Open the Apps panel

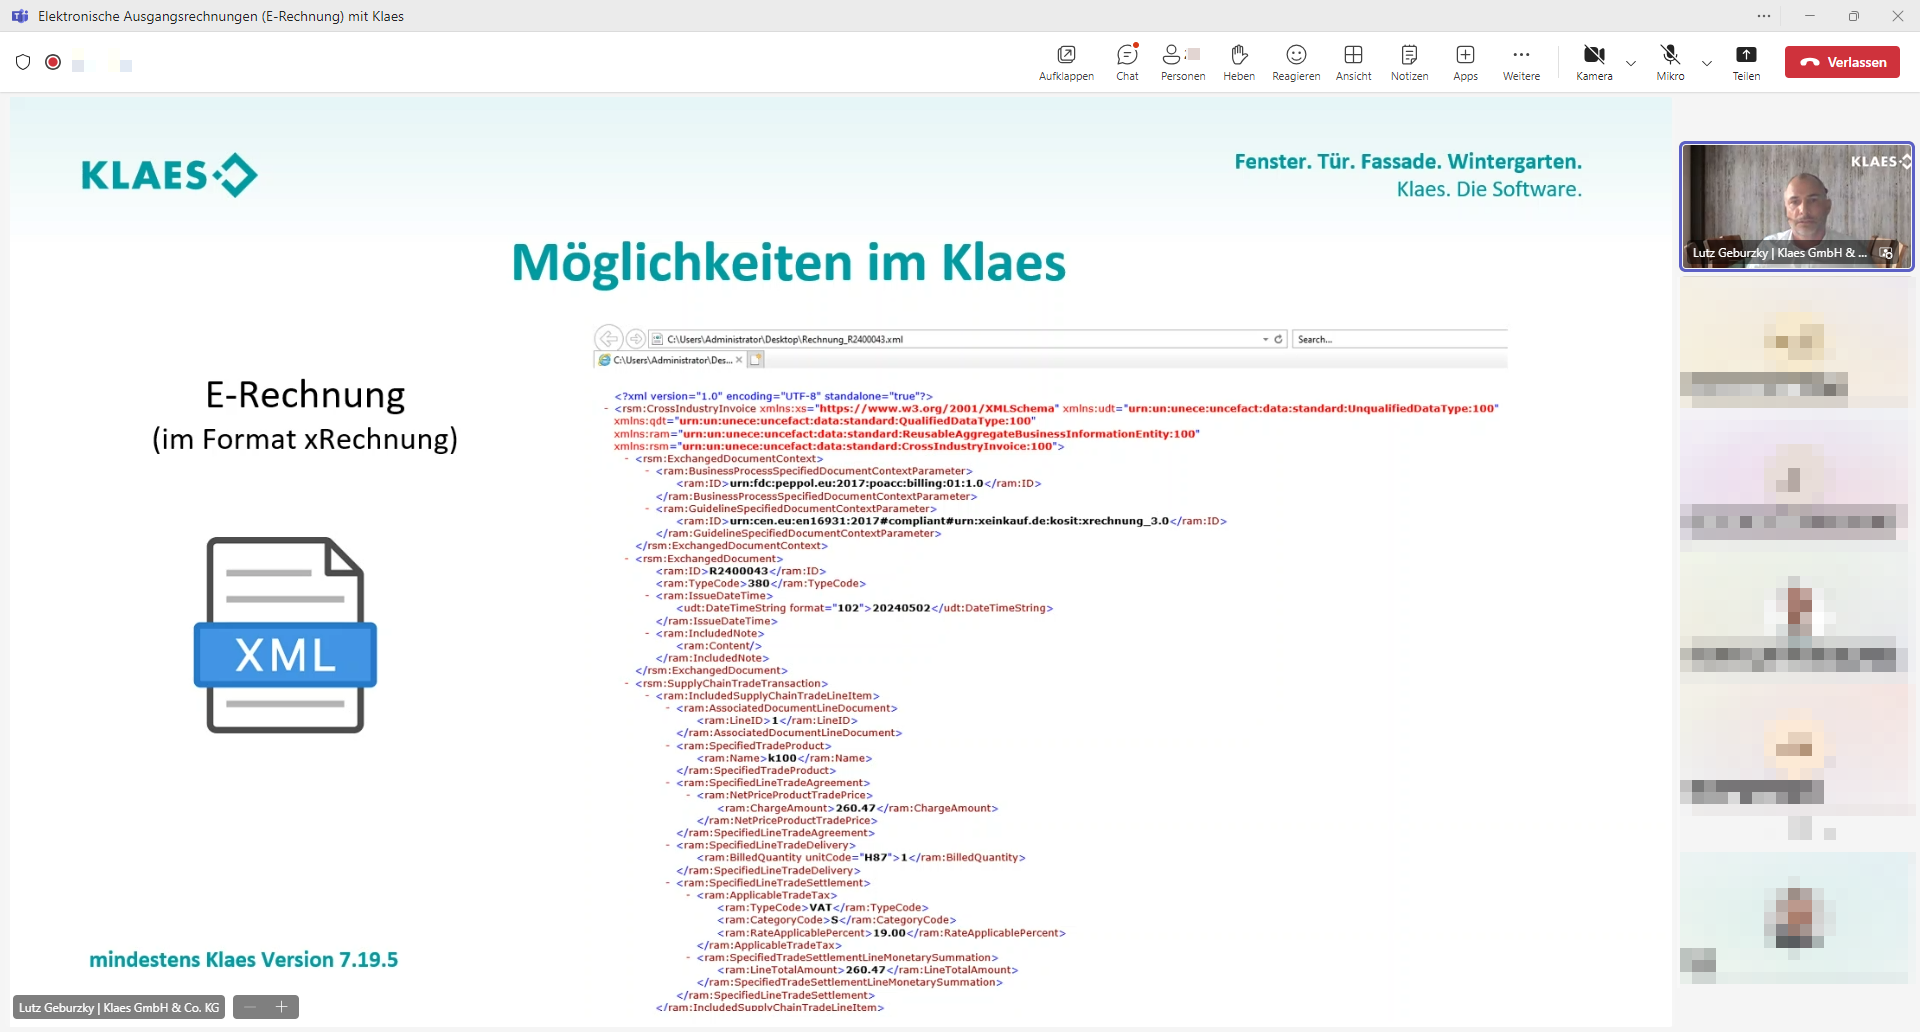pyautogui.click(x=1465, y=62)
